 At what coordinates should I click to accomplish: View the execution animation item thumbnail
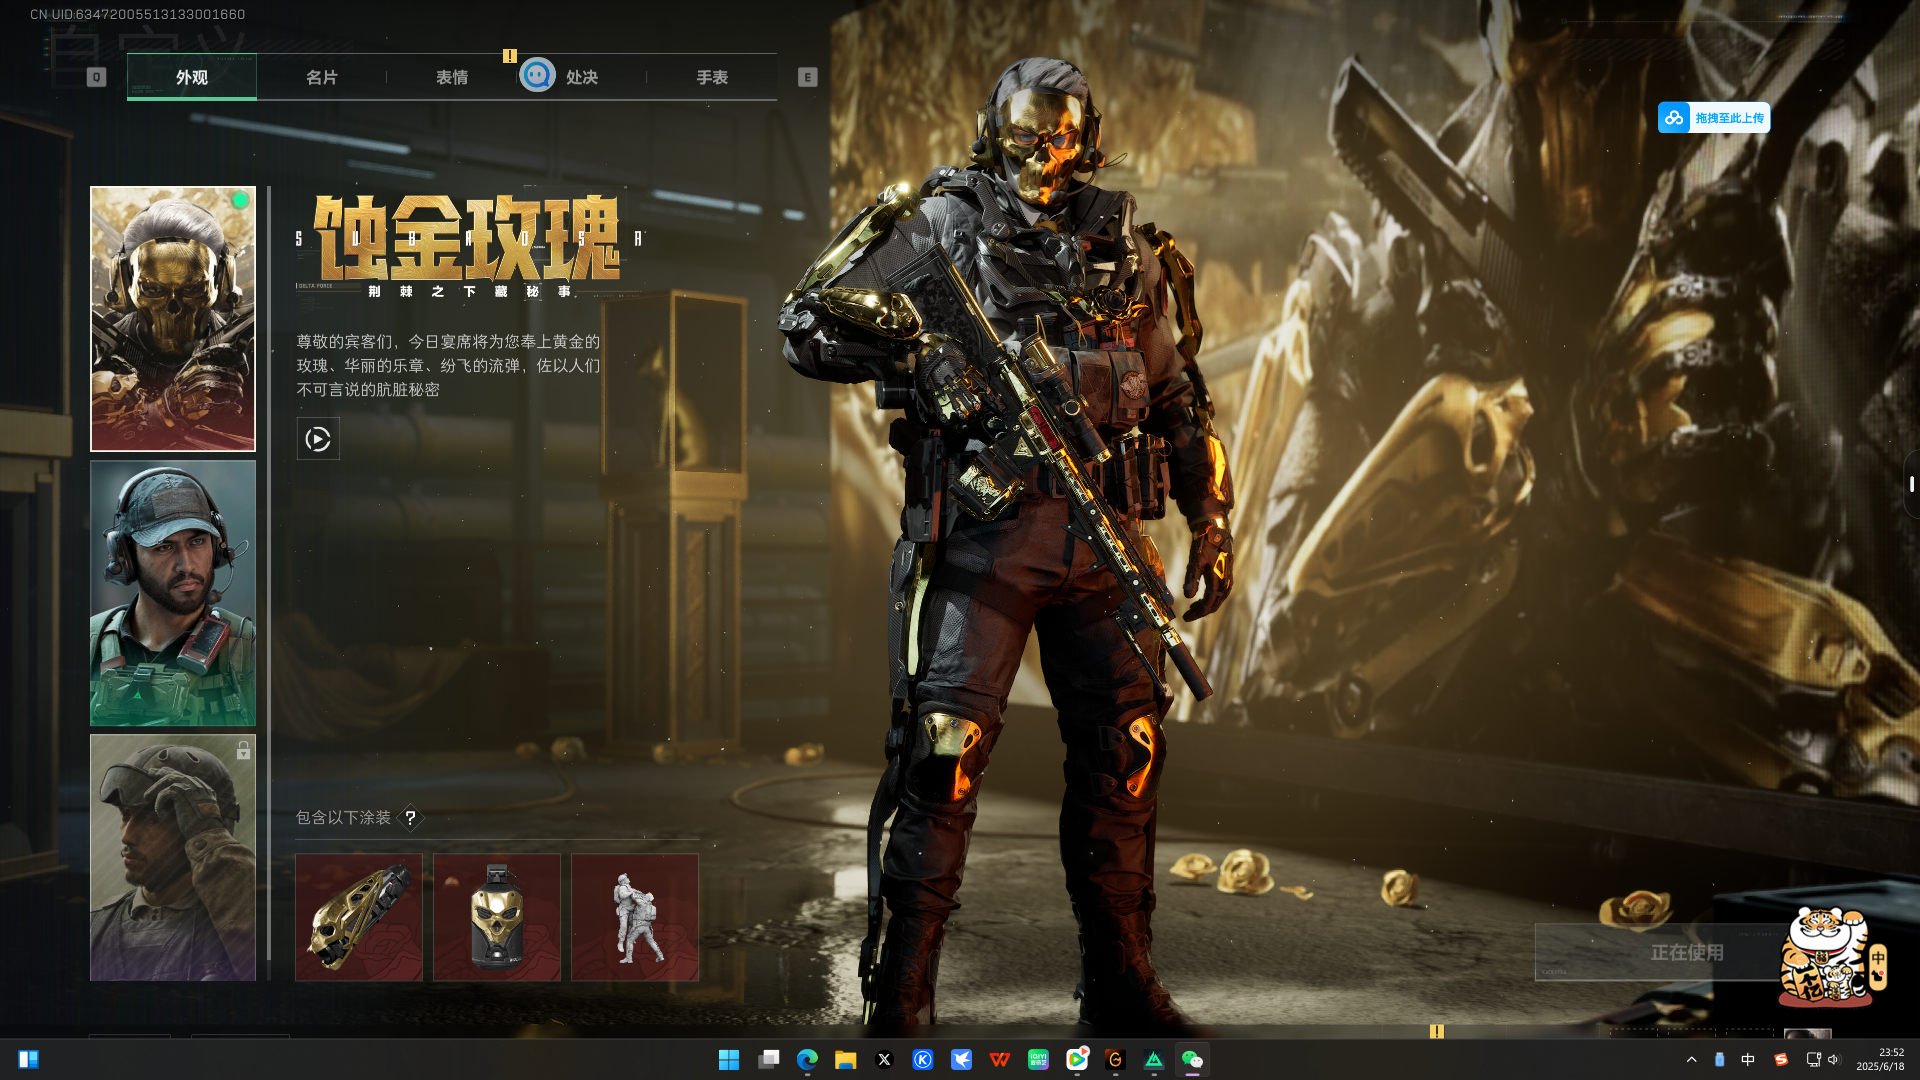(635, 917)
